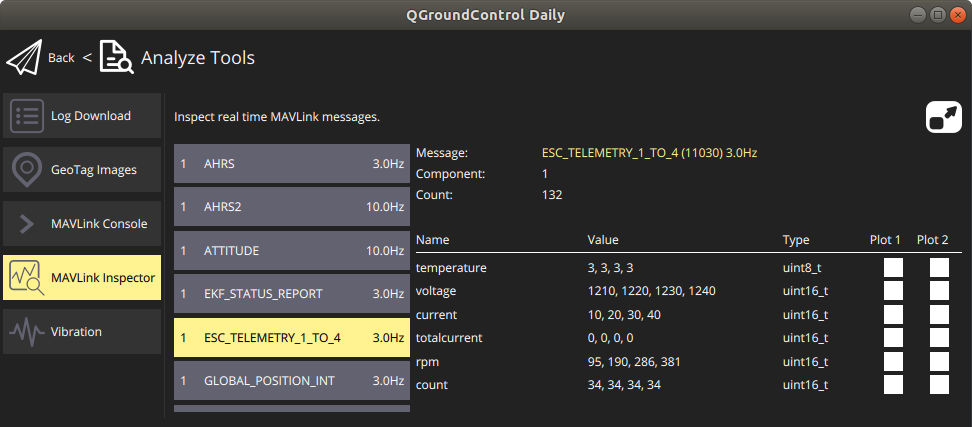Select the ATTITUDE message

coord(292,250)
